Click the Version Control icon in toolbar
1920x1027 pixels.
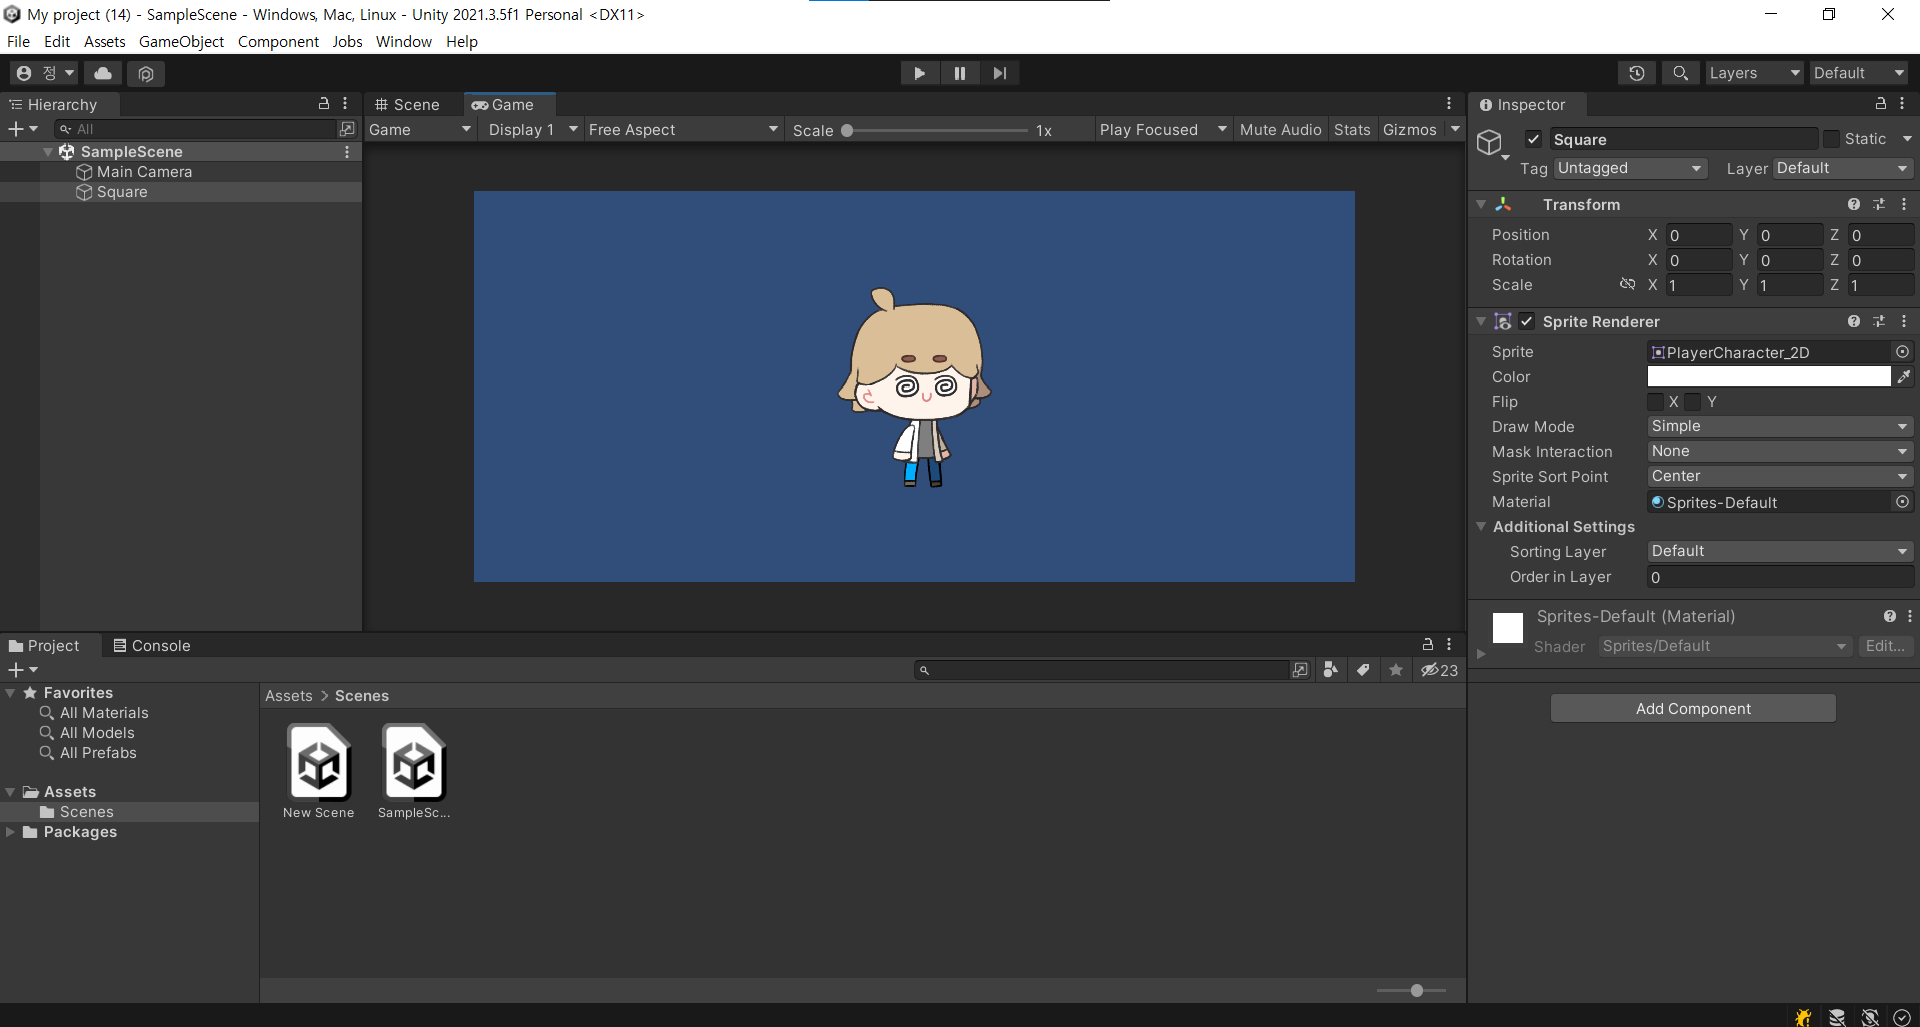coord(146,73)
